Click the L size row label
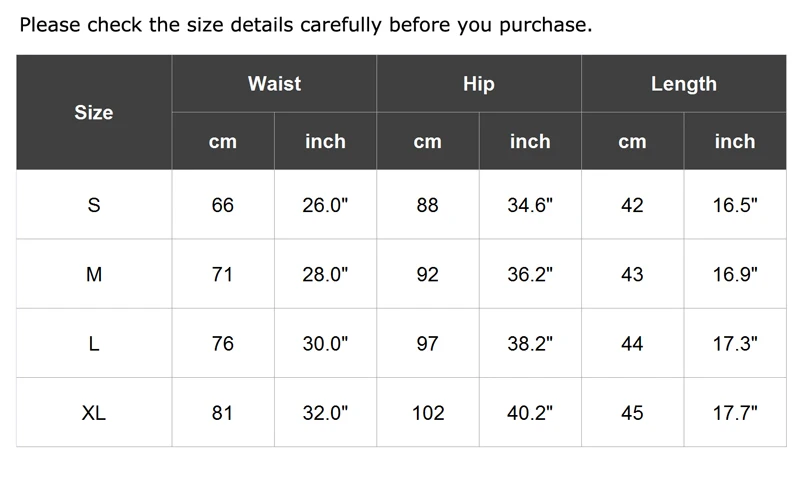This screenshot has height=479, width=800. (94, 343)
